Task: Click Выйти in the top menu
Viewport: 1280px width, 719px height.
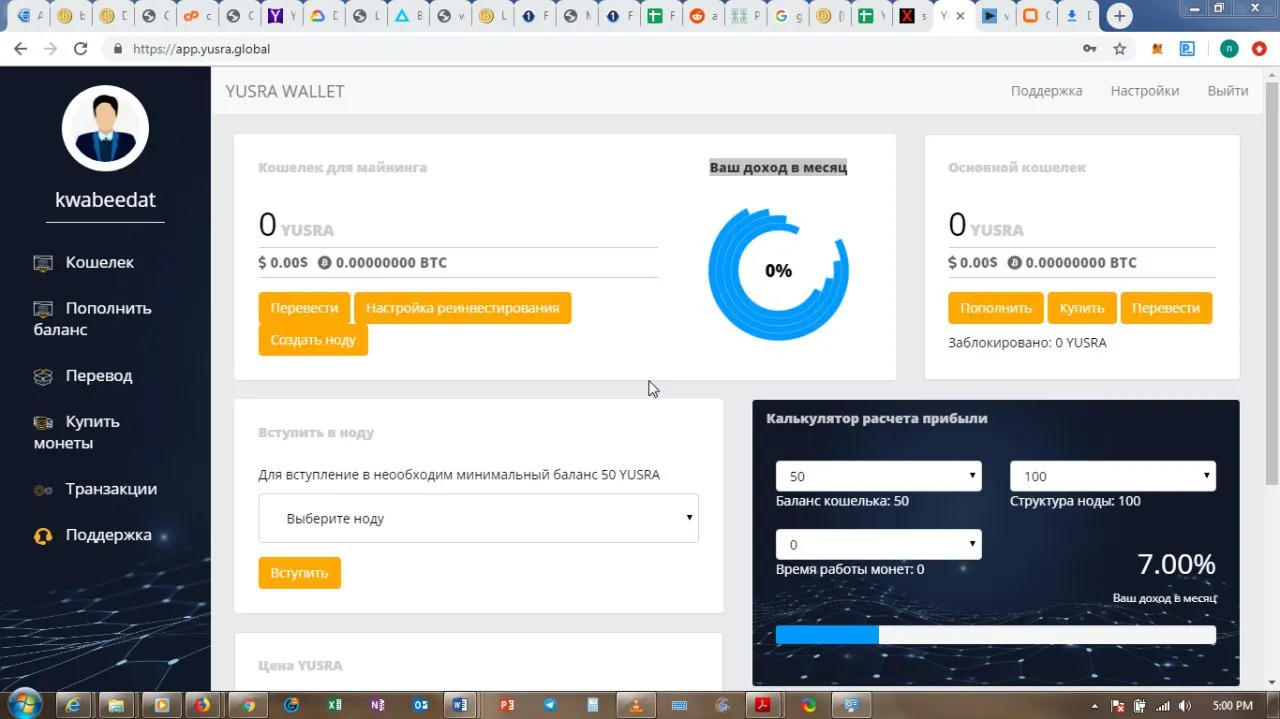Action: (x=1228, y=91)
